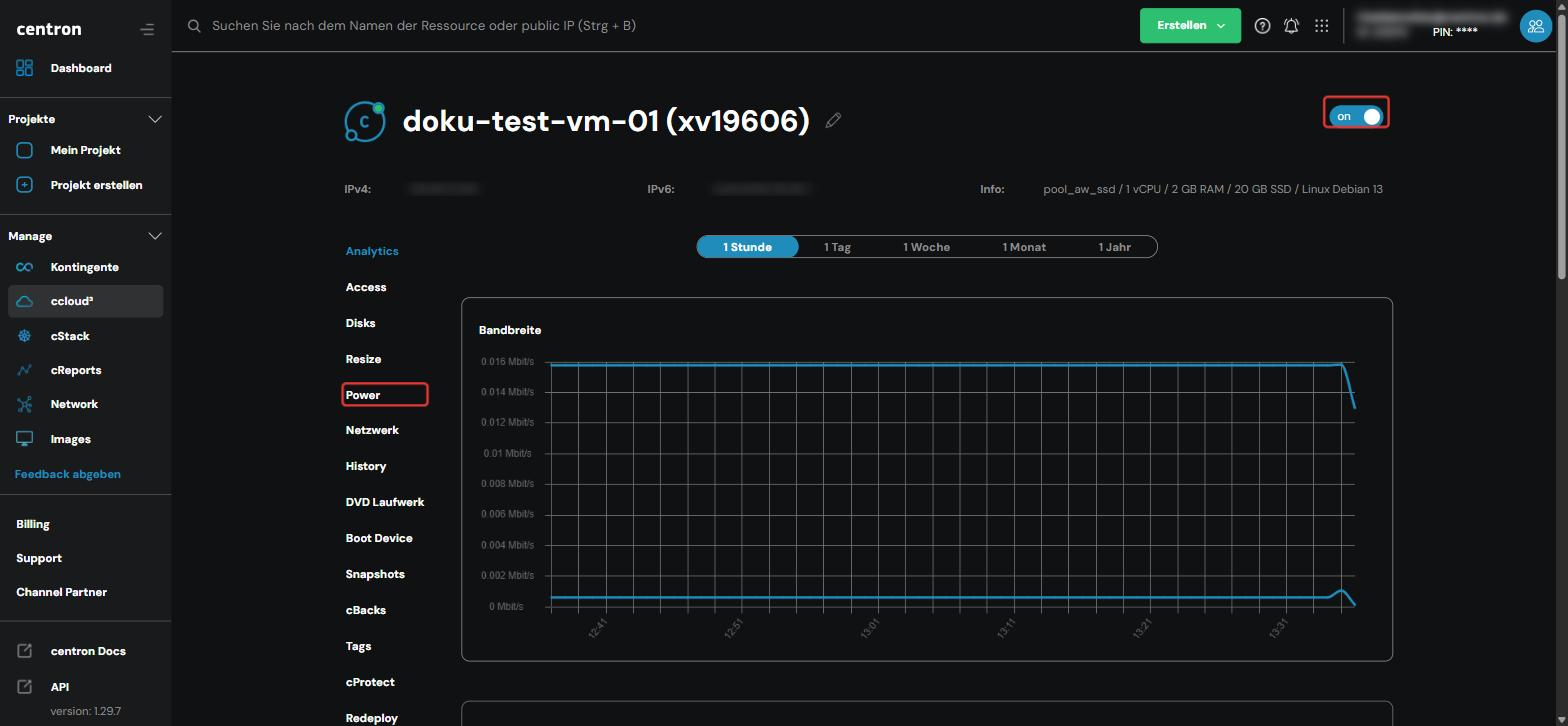Screen dimensions: 1568x726
Task: Select the 1 Tag time range
Action: click(837, 247)
